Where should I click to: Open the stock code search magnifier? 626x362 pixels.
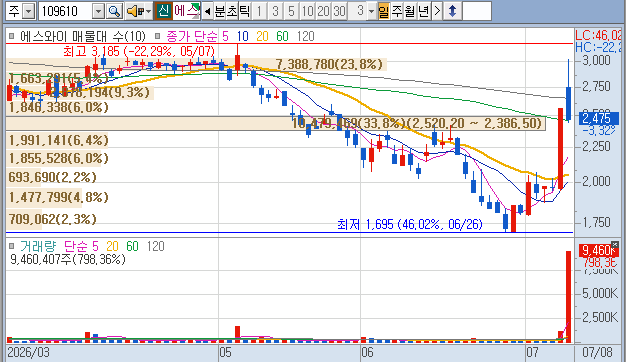coord(115,11)
